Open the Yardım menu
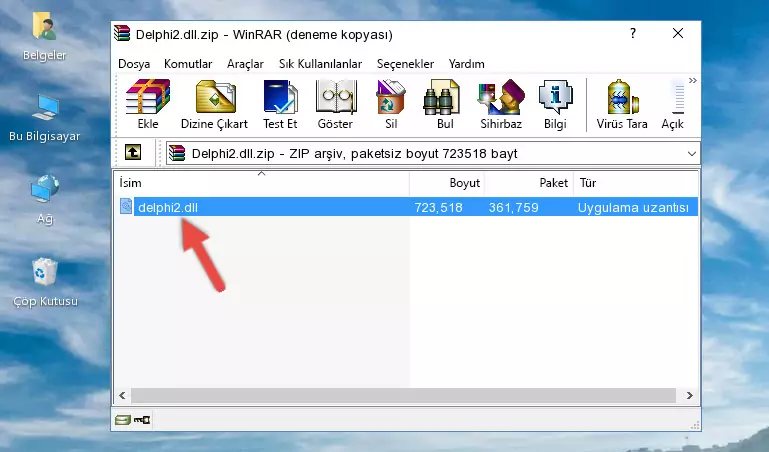Viewport: 769px width, 452px height. click(x=466, y=64)
